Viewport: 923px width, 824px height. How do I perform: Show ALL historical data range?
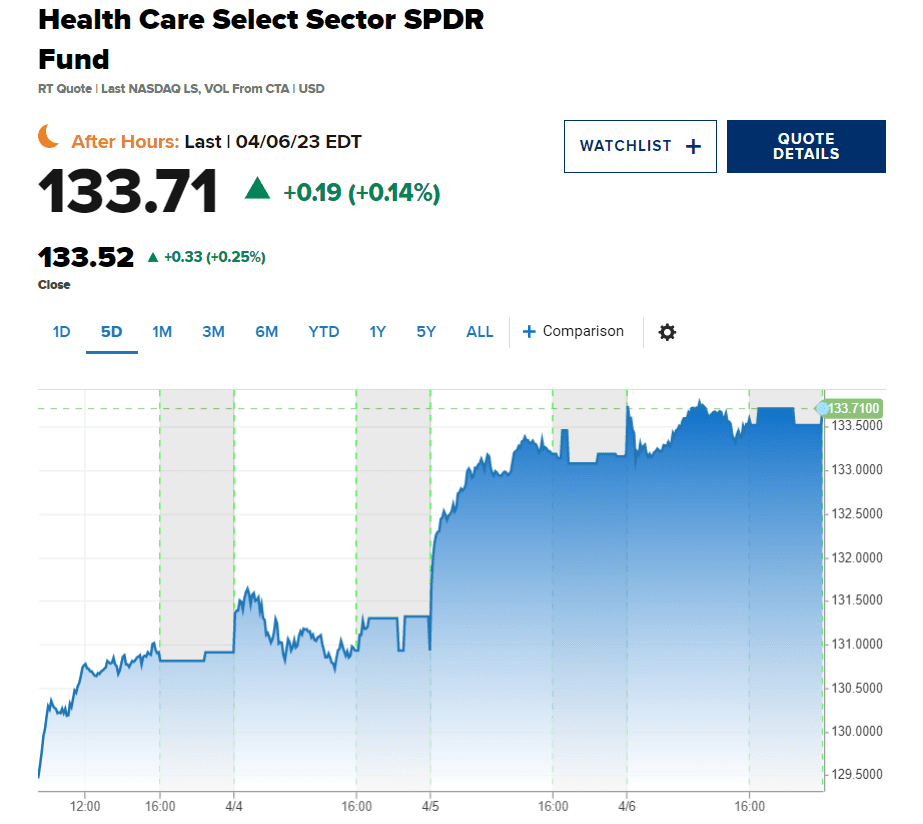480,332
